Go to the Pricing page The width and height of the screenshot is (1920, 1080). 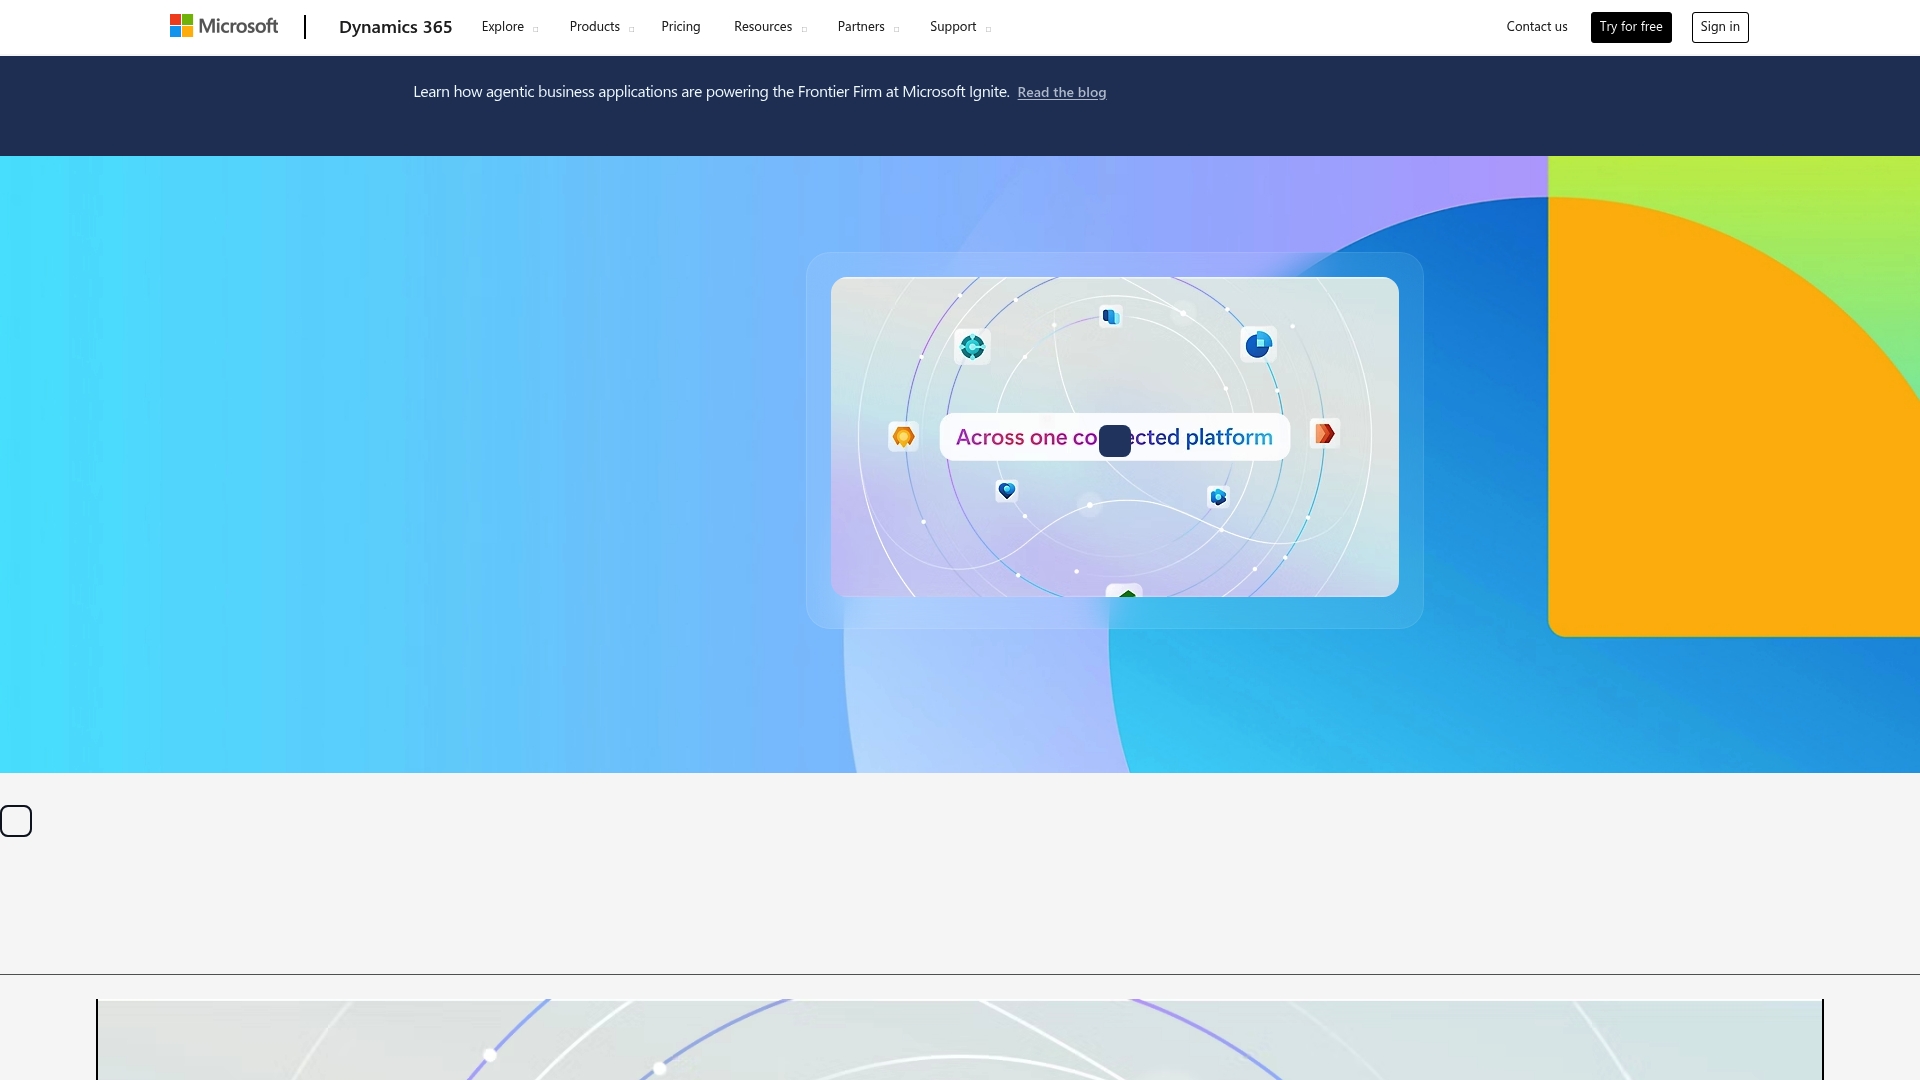[x=680, y=27]
